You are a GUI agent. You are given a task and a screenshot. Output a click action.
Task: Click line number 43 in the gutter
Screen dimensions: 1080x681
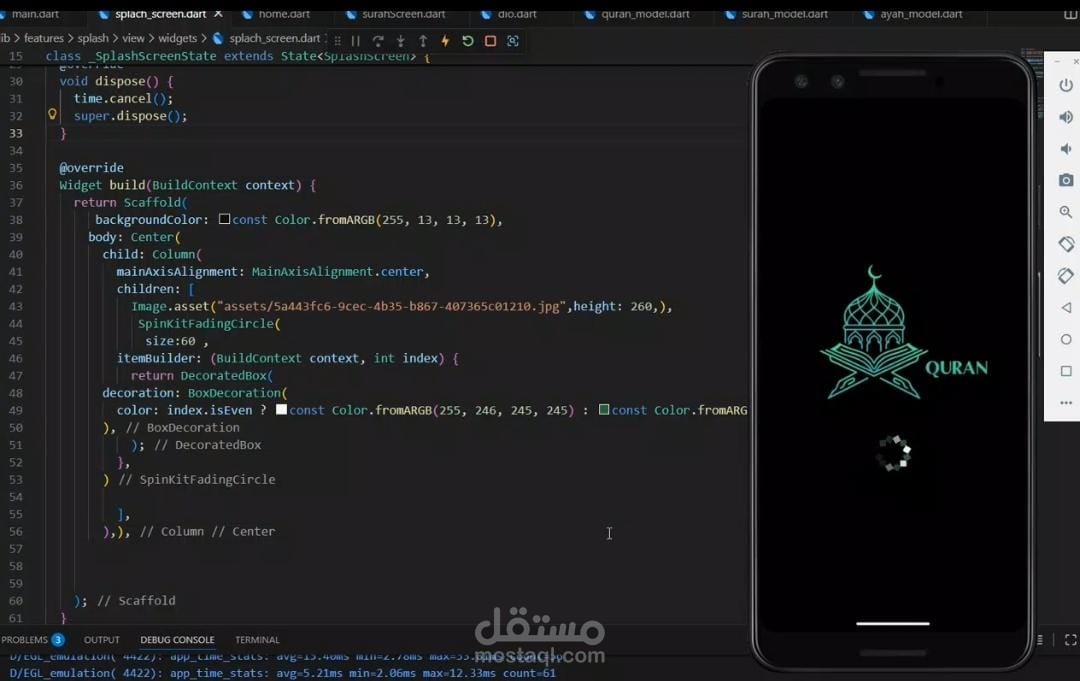click(15, 306)
